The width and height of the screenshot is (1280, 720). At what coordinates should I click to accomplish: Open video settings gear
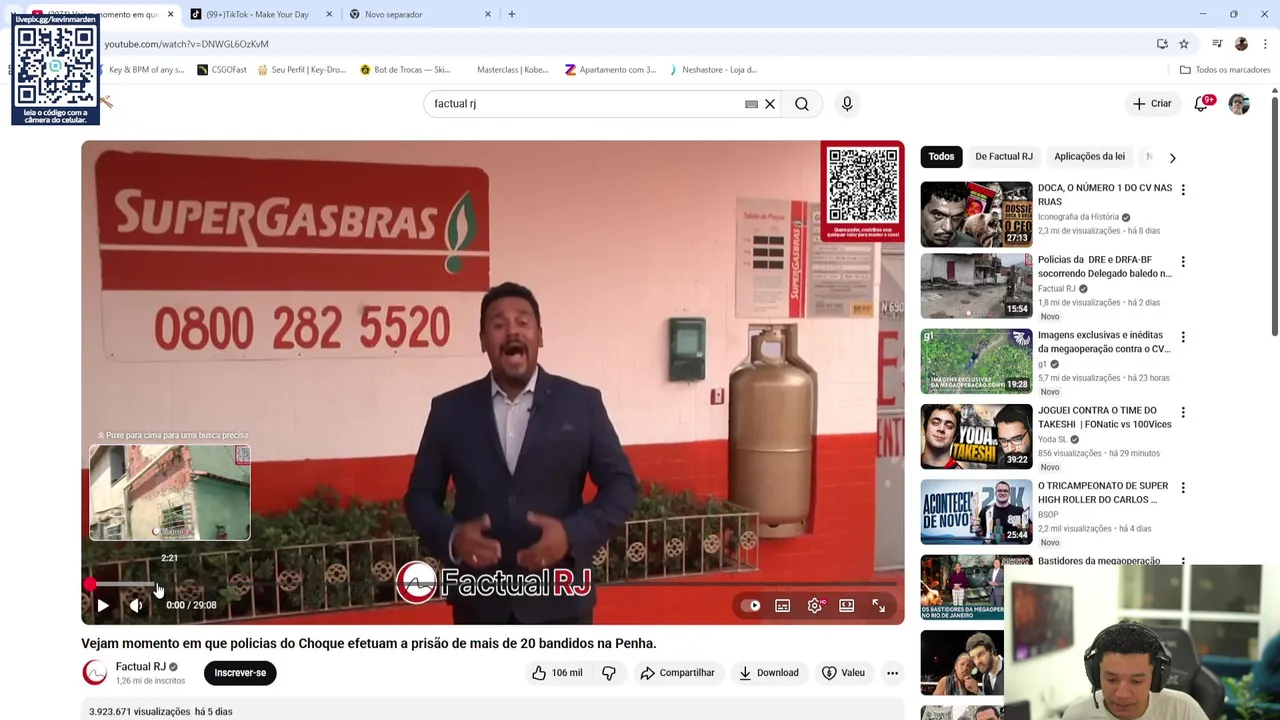(815, 605)
